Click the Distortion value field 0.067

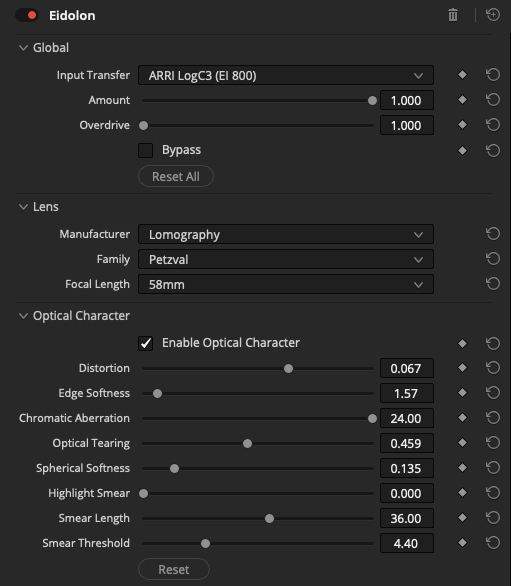(x=407, y=368)
